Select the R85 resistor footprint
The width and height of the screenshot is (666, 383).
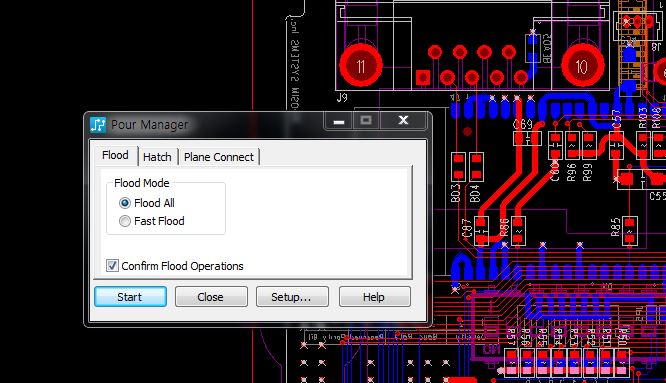629,231
